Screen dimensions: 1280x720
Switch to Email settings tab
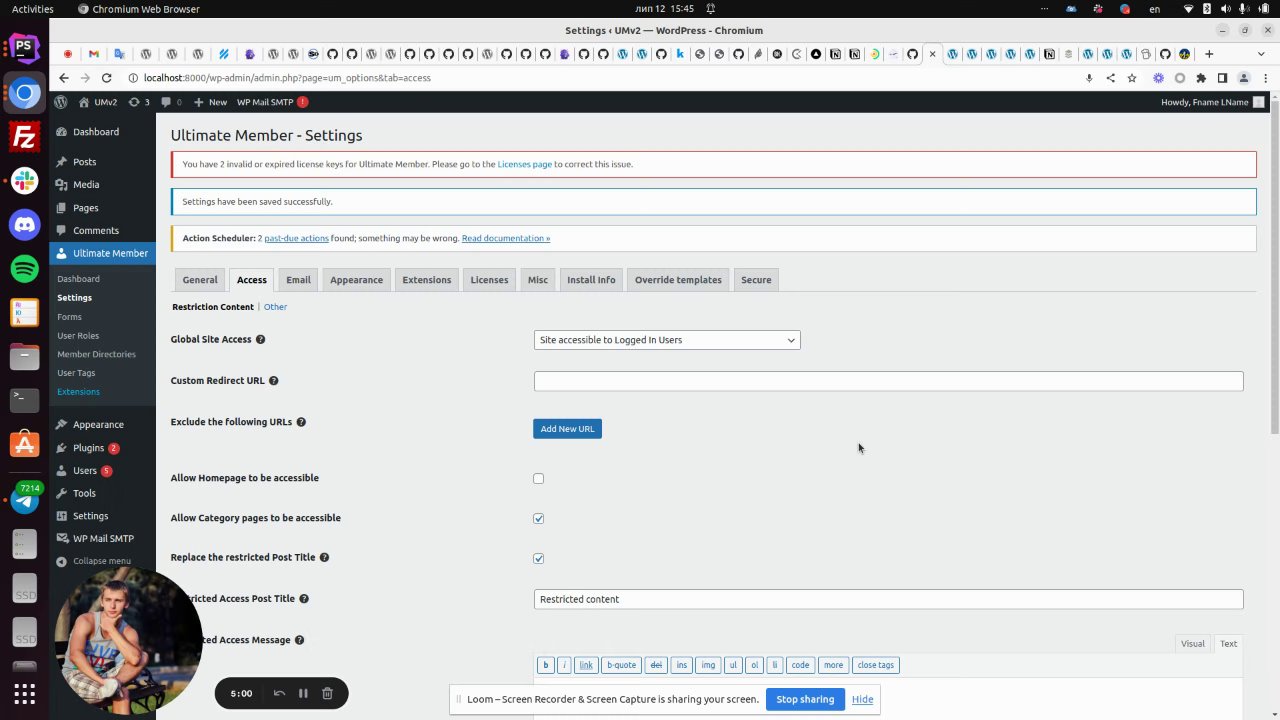tap(298, 280)
